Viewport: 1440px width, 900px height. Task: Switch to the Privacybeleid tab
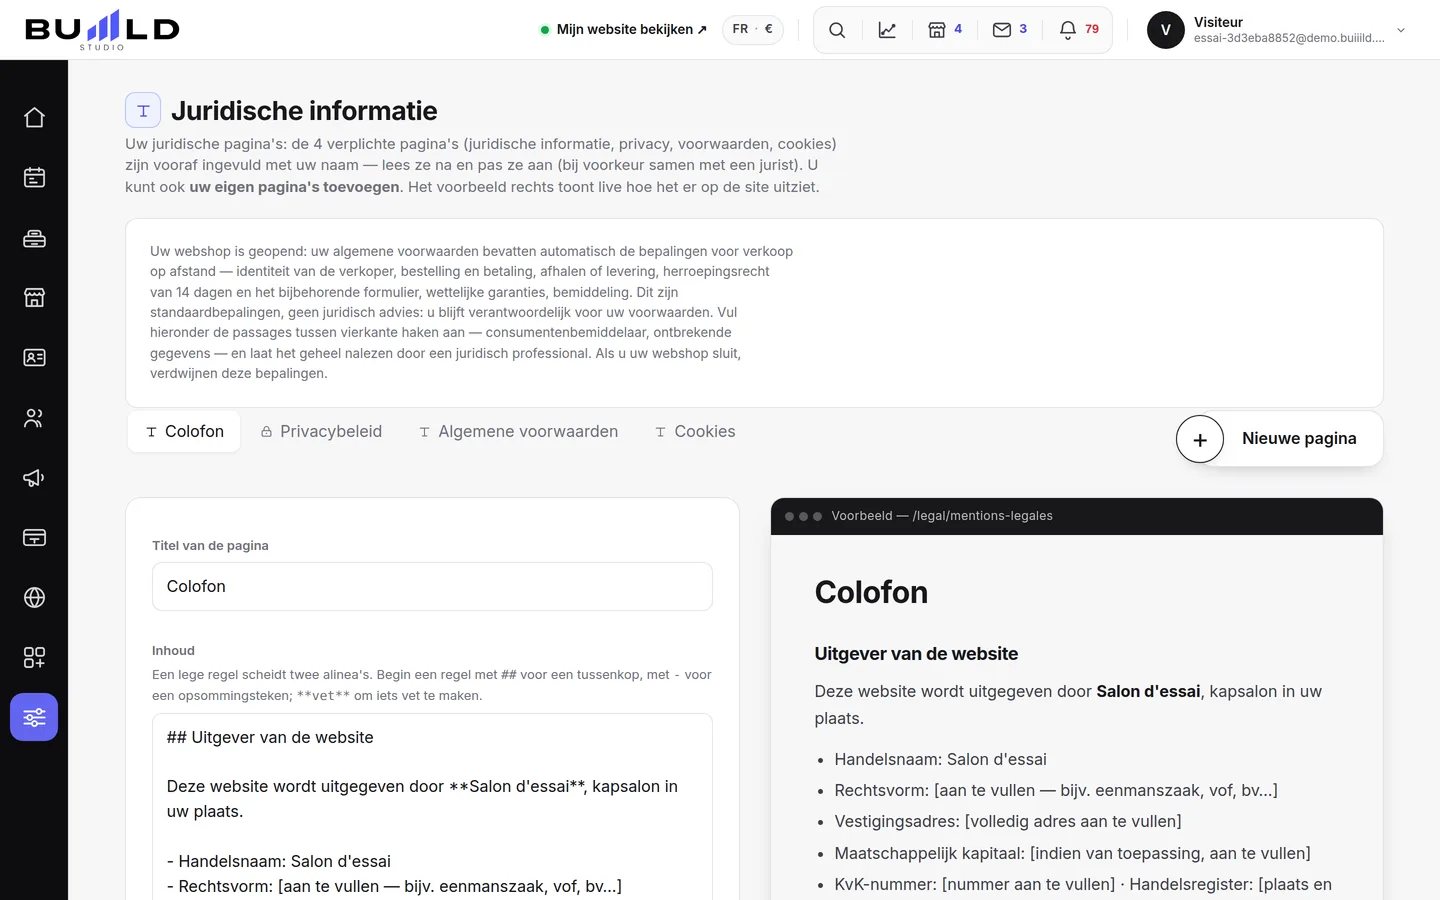coord(321,432)
